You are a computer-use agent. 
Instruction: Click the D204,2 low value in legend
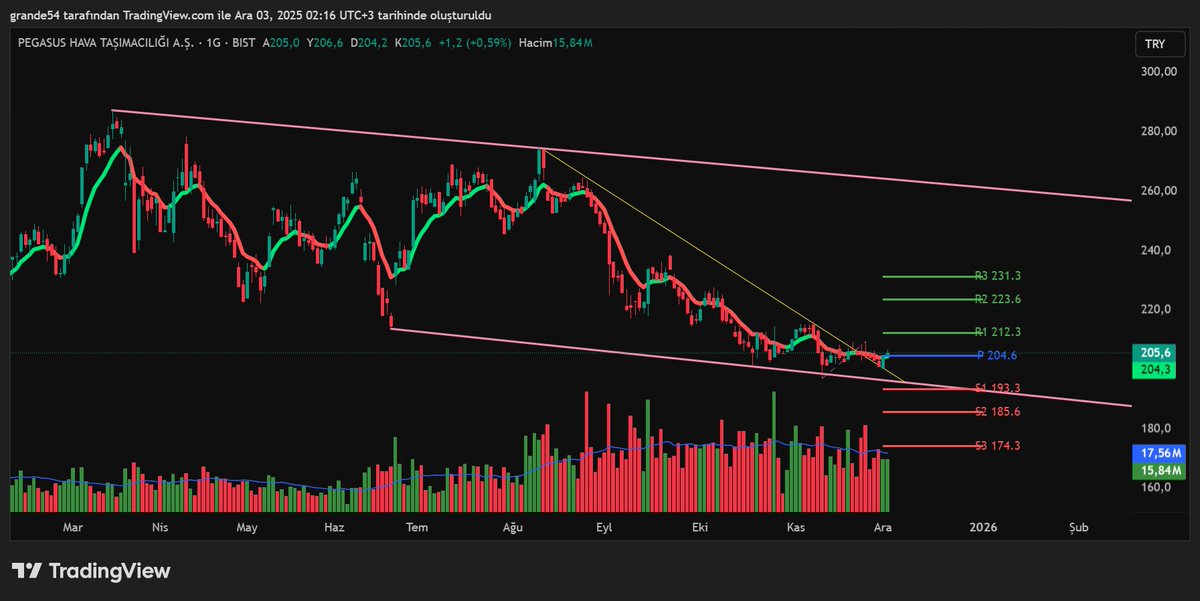368,43
